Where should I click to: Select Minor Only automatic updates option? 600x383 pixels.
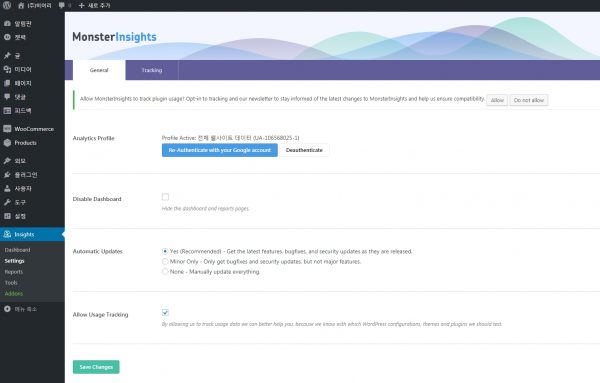(x=165, y=261)
